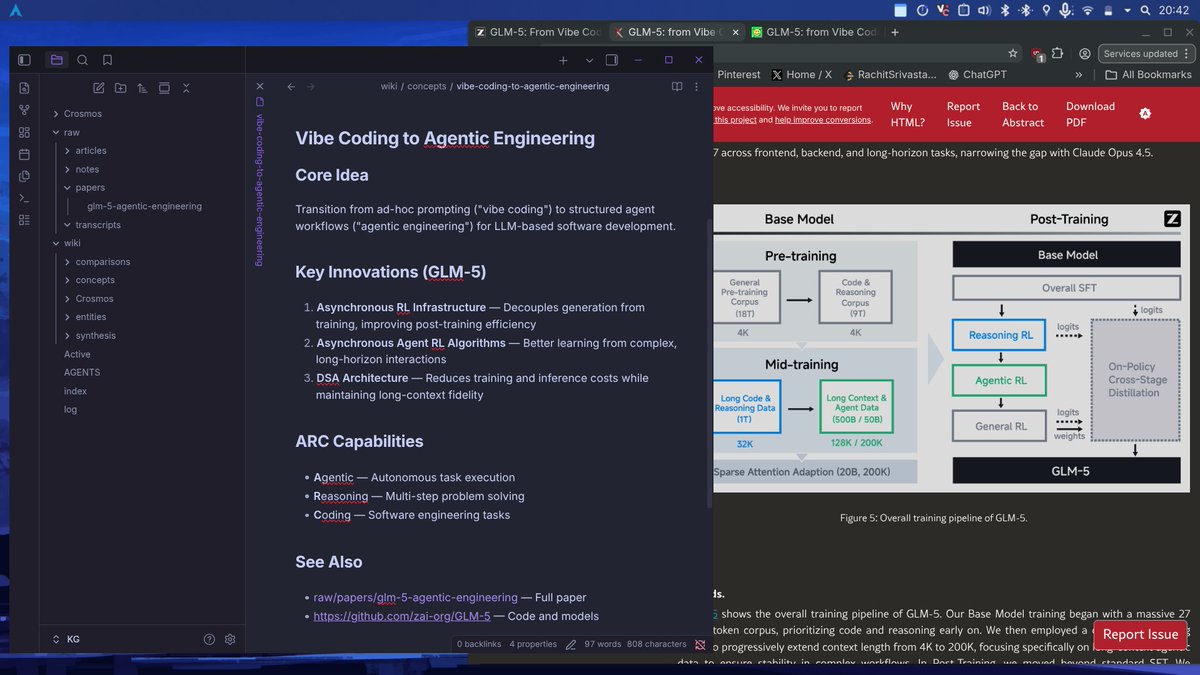The height and width of the screenshot is (675, 1200).
Task: Add a new Obsidian tab
Action: click(563, 60)
